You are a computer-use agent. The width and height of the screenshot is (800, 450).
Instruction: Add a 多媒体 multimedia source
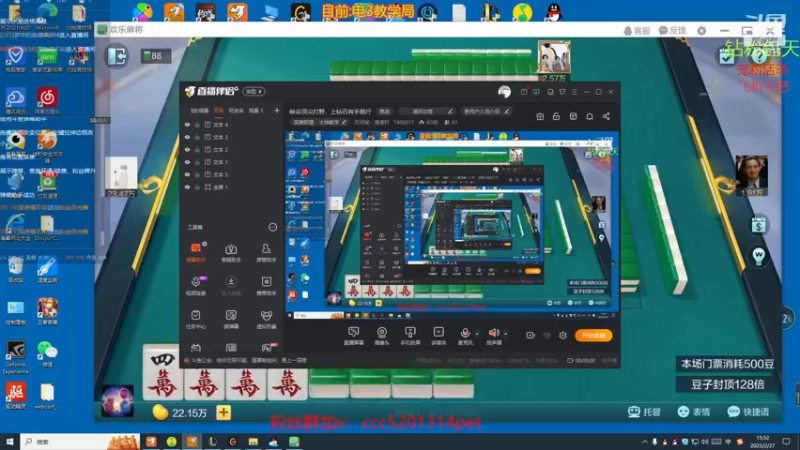[x=438, y=336]
